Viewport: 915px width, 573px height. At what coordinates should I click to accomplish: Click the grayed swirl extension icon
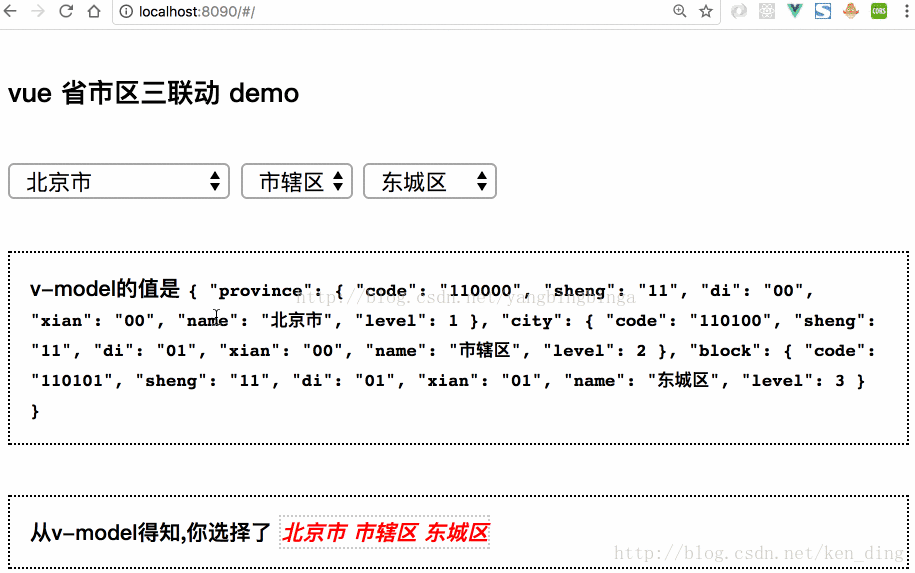739,11
